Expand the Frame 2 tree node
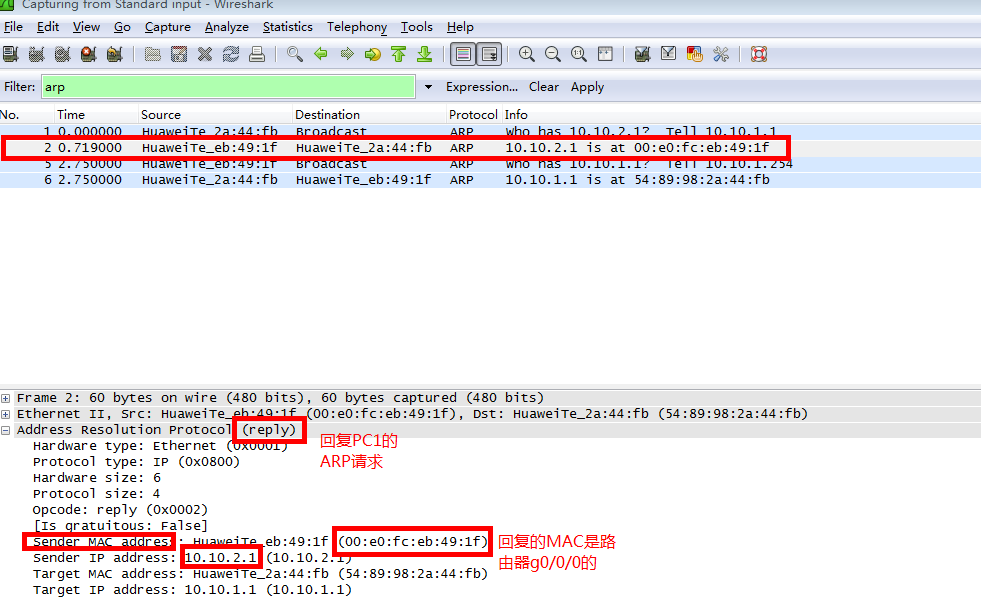This screenshot has height=601, width=981. [x=8, y=397]
